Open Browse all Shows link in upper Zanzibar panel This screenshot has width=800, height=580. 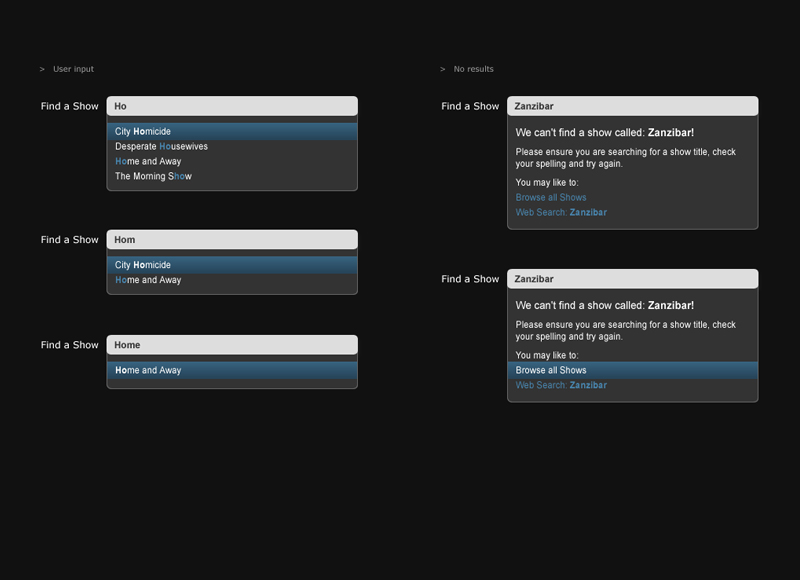551,198
